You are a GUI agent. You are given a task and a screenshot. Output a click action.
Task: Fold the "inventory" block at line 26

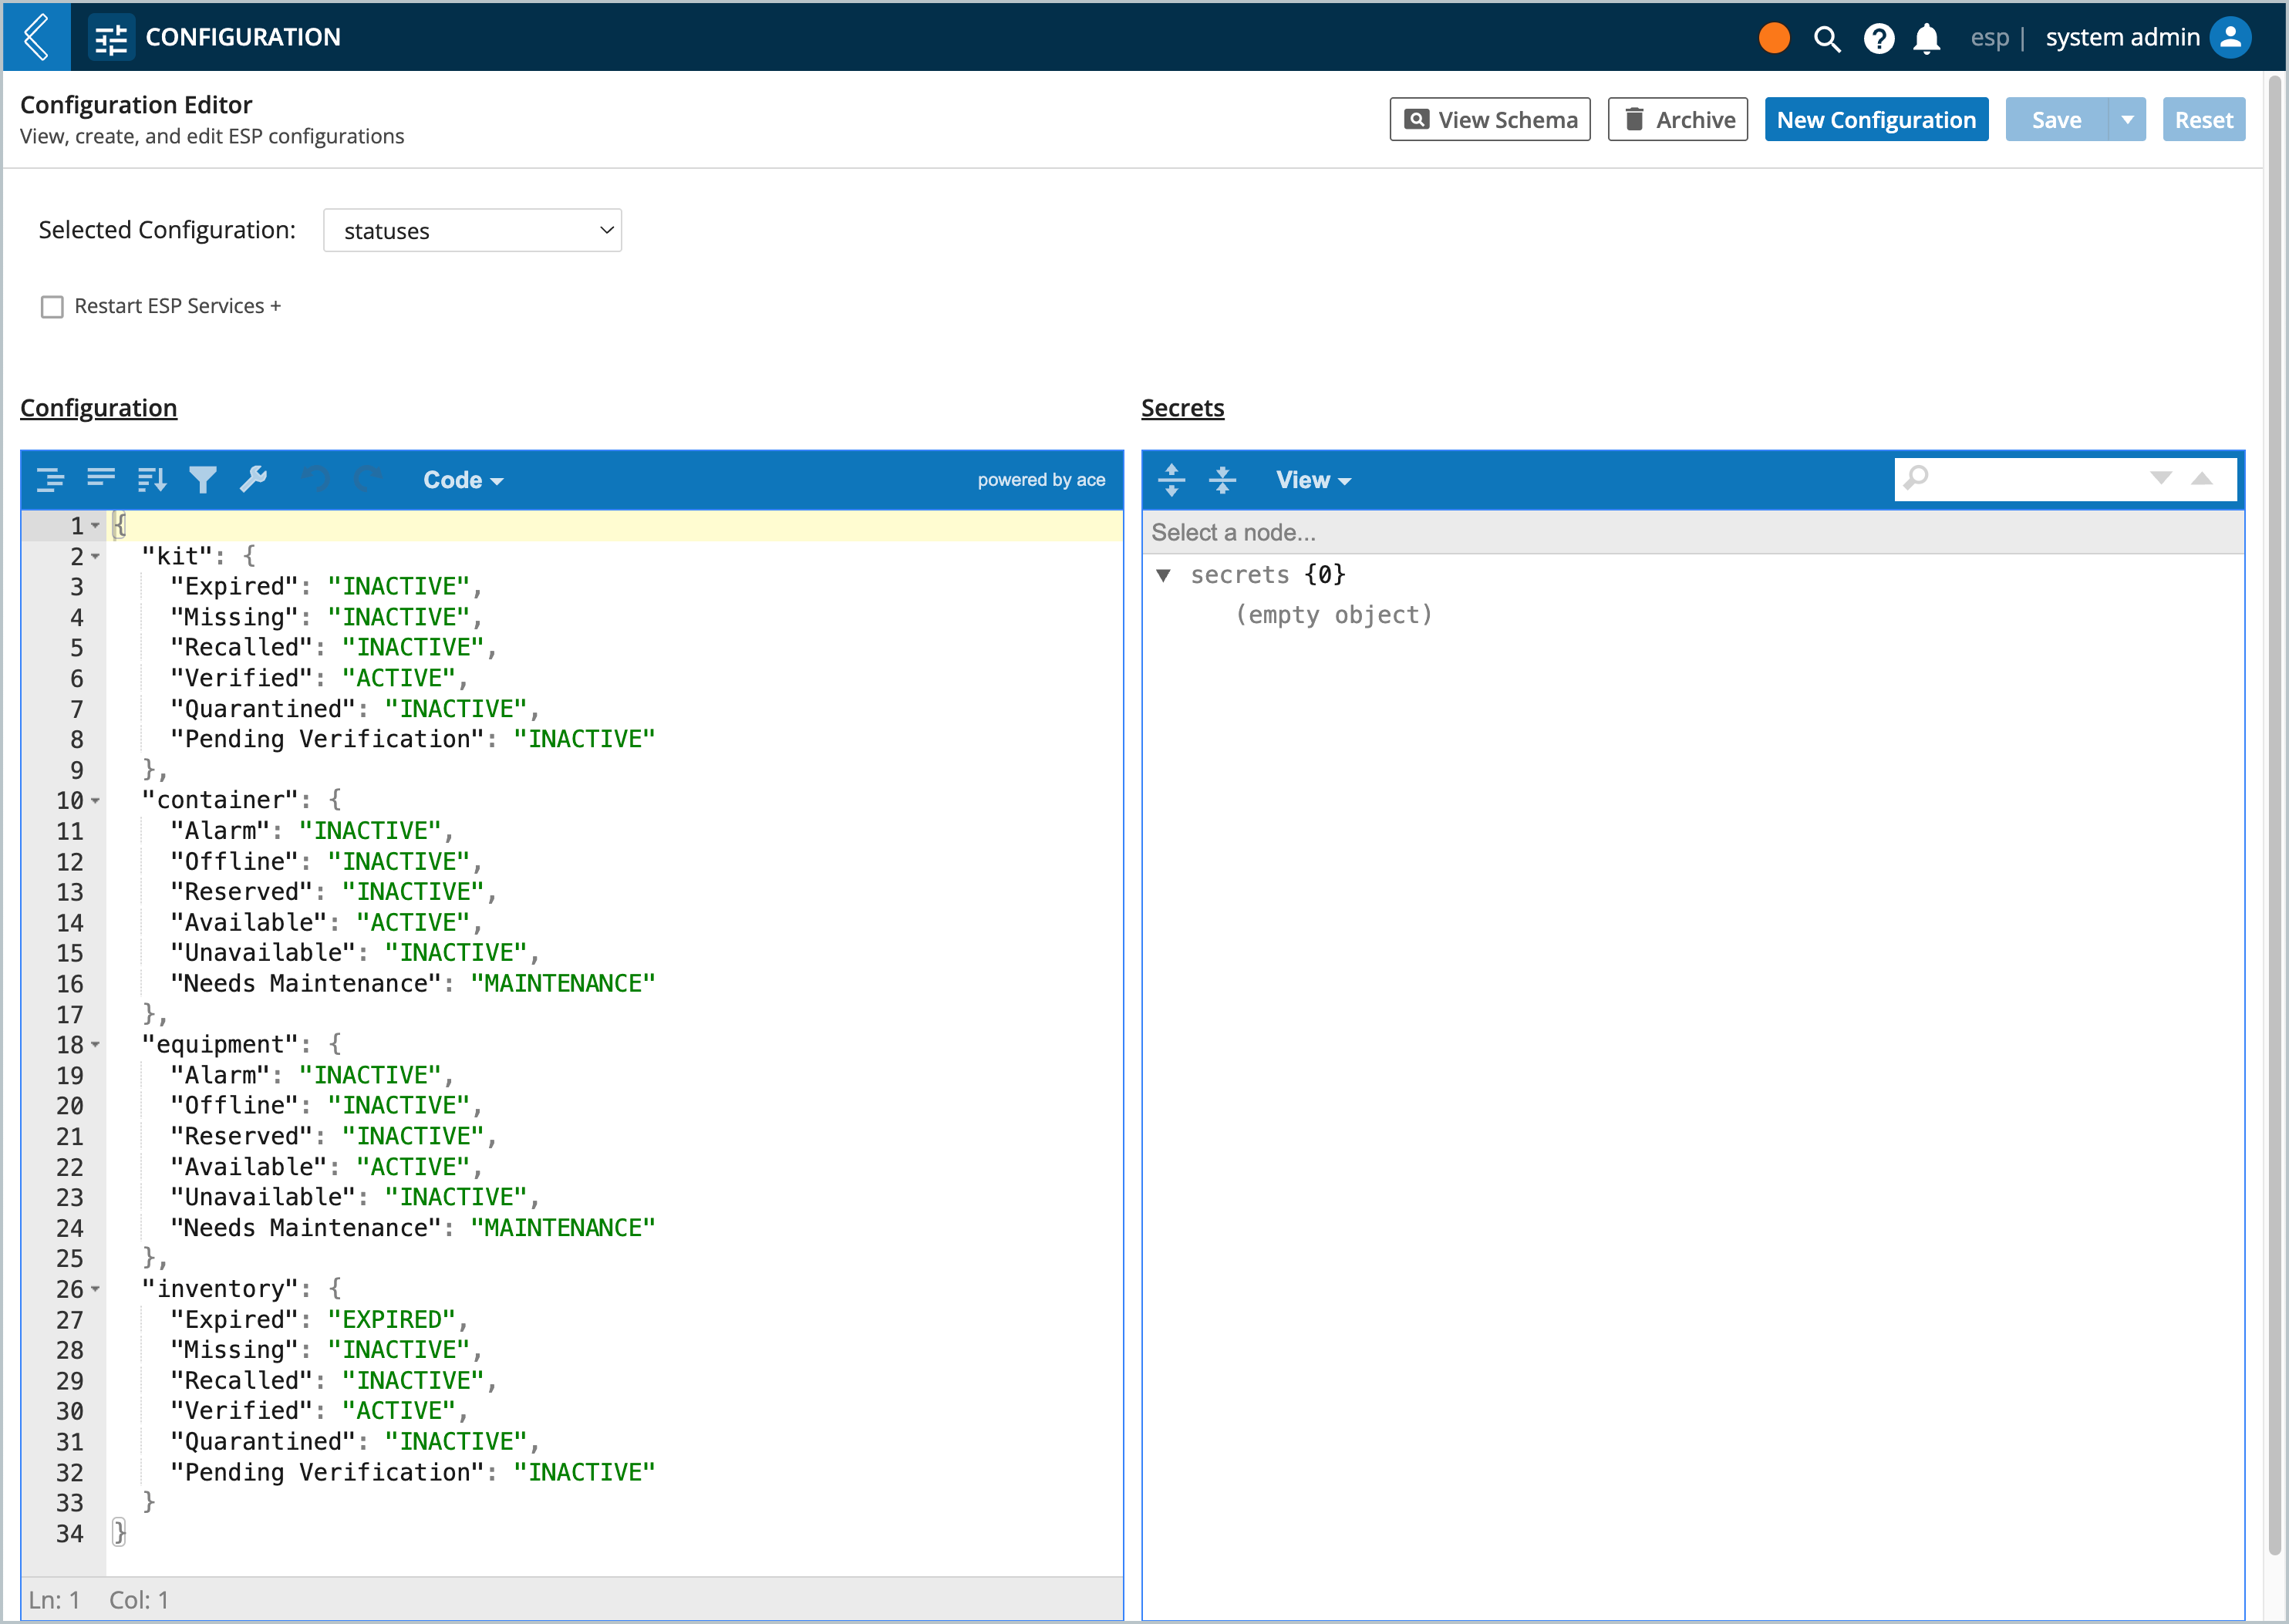96,1289
